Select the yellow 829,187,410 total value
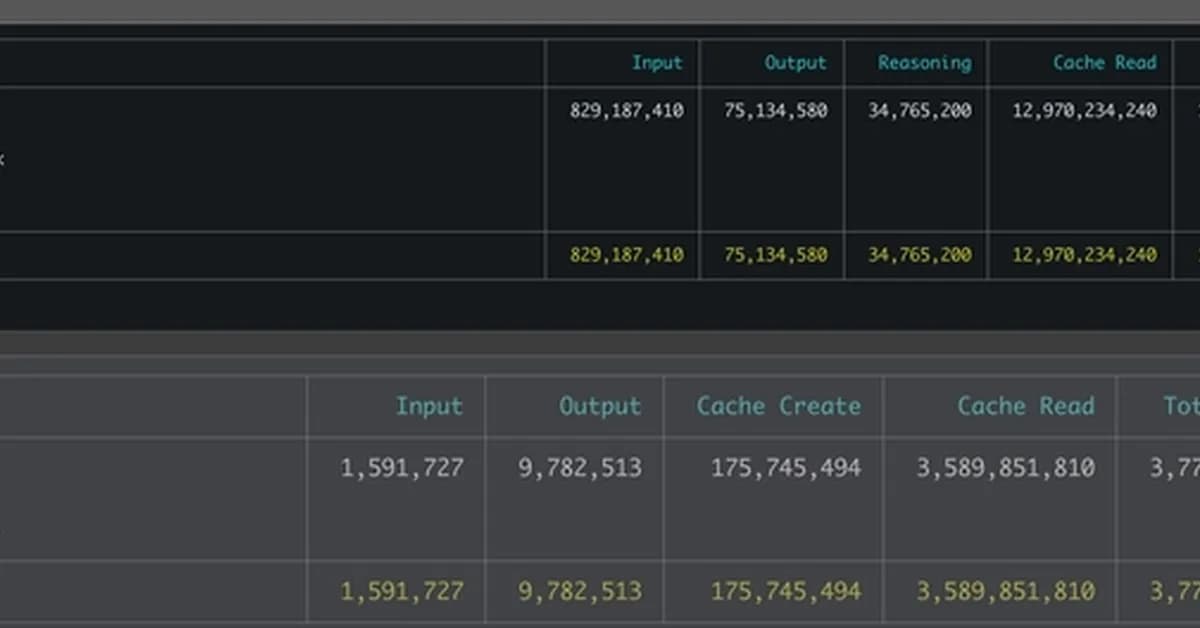The image size is (1200, 628). click(x=626, y=255)
